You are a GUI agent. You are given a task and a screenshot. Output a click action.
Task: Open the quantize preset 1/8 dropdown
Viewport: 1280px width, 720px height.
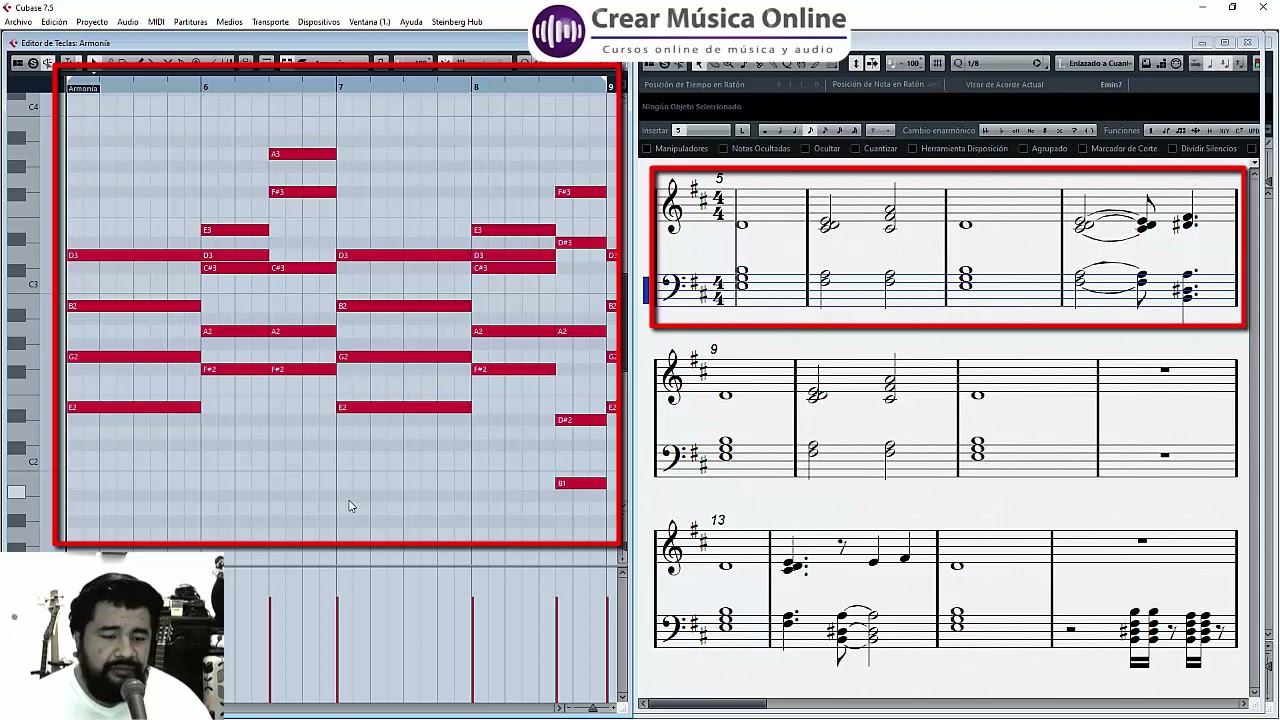[1000, 63]
